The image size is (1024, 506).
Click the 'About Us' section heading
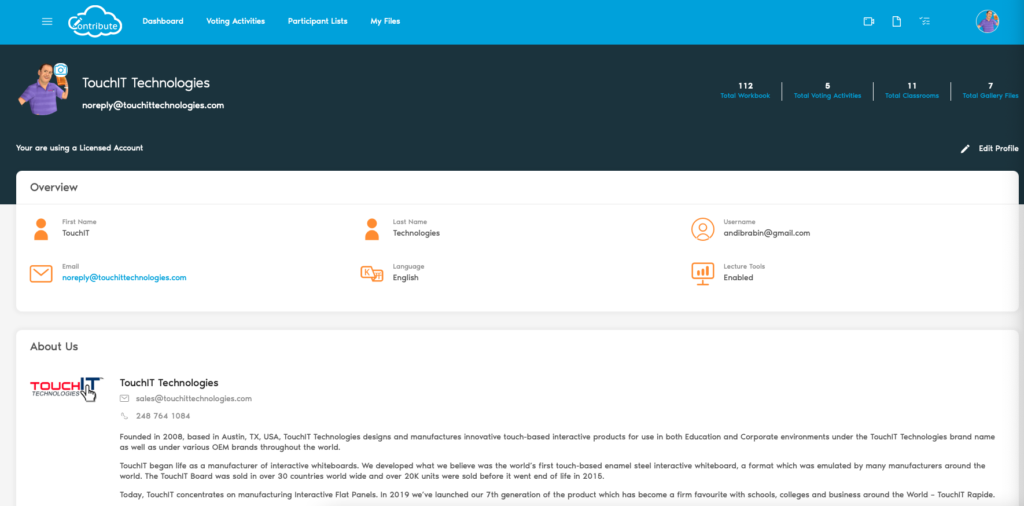(x=54, y=347)
